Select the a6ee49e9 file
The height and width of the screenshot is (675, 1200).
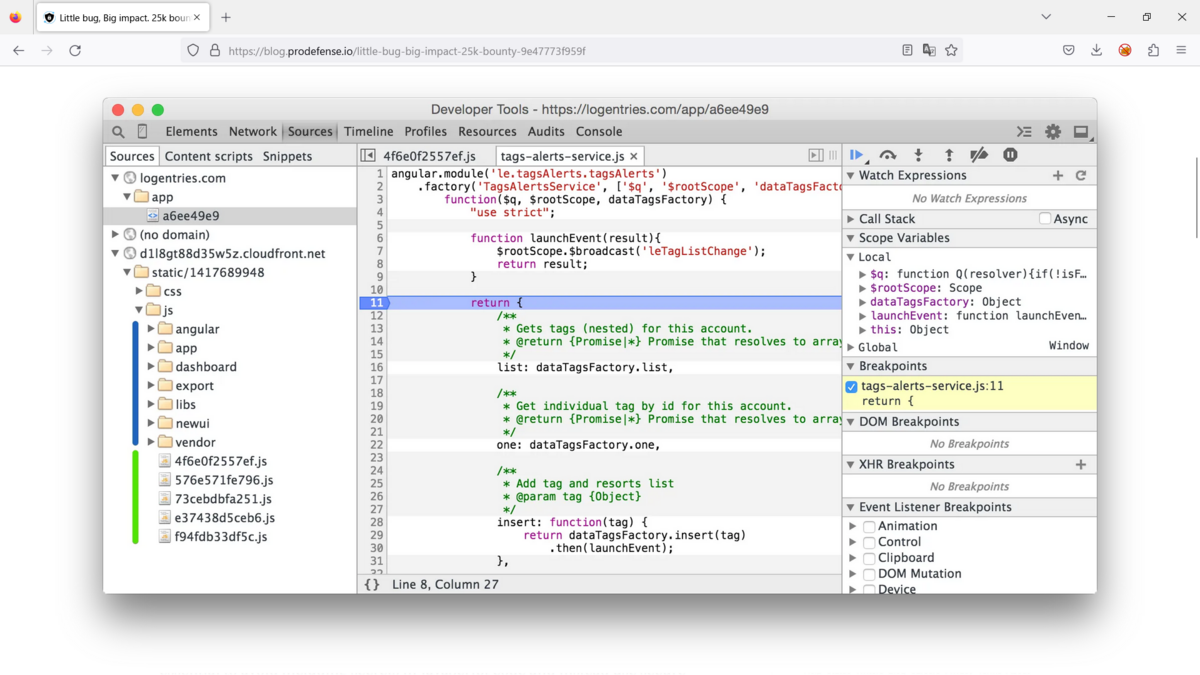click(191, 215)
